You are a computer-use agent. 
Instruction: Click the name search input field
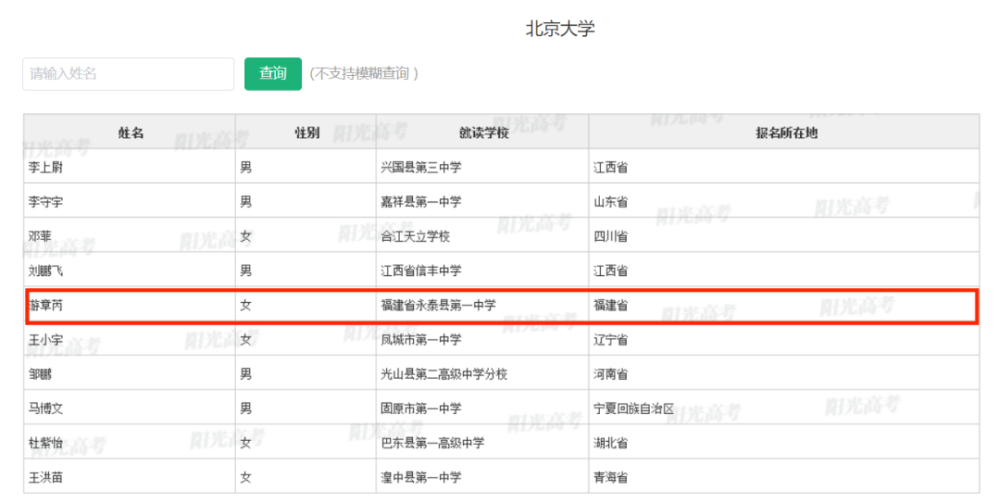(128, 73)
